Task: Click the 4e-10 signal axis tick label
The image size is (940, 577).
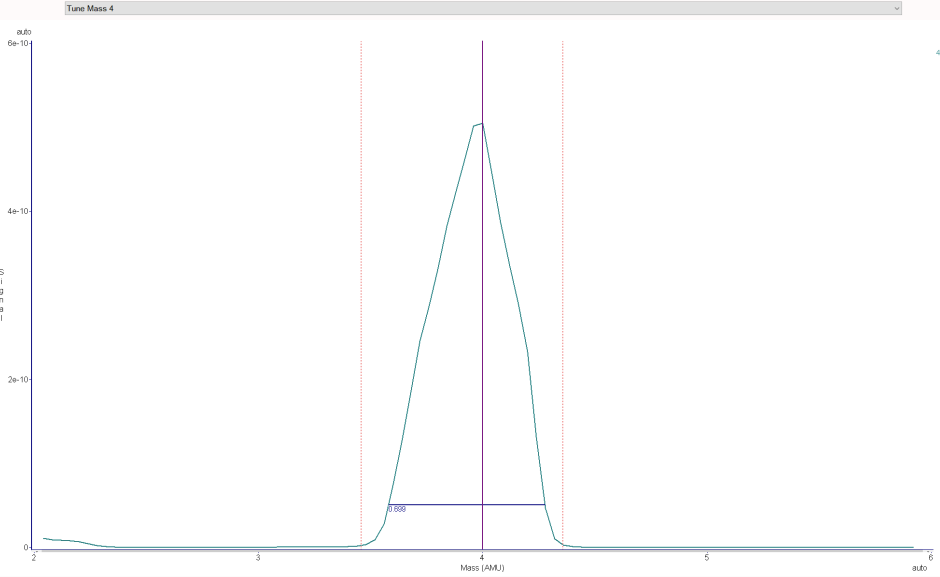Action: point(17,211)
